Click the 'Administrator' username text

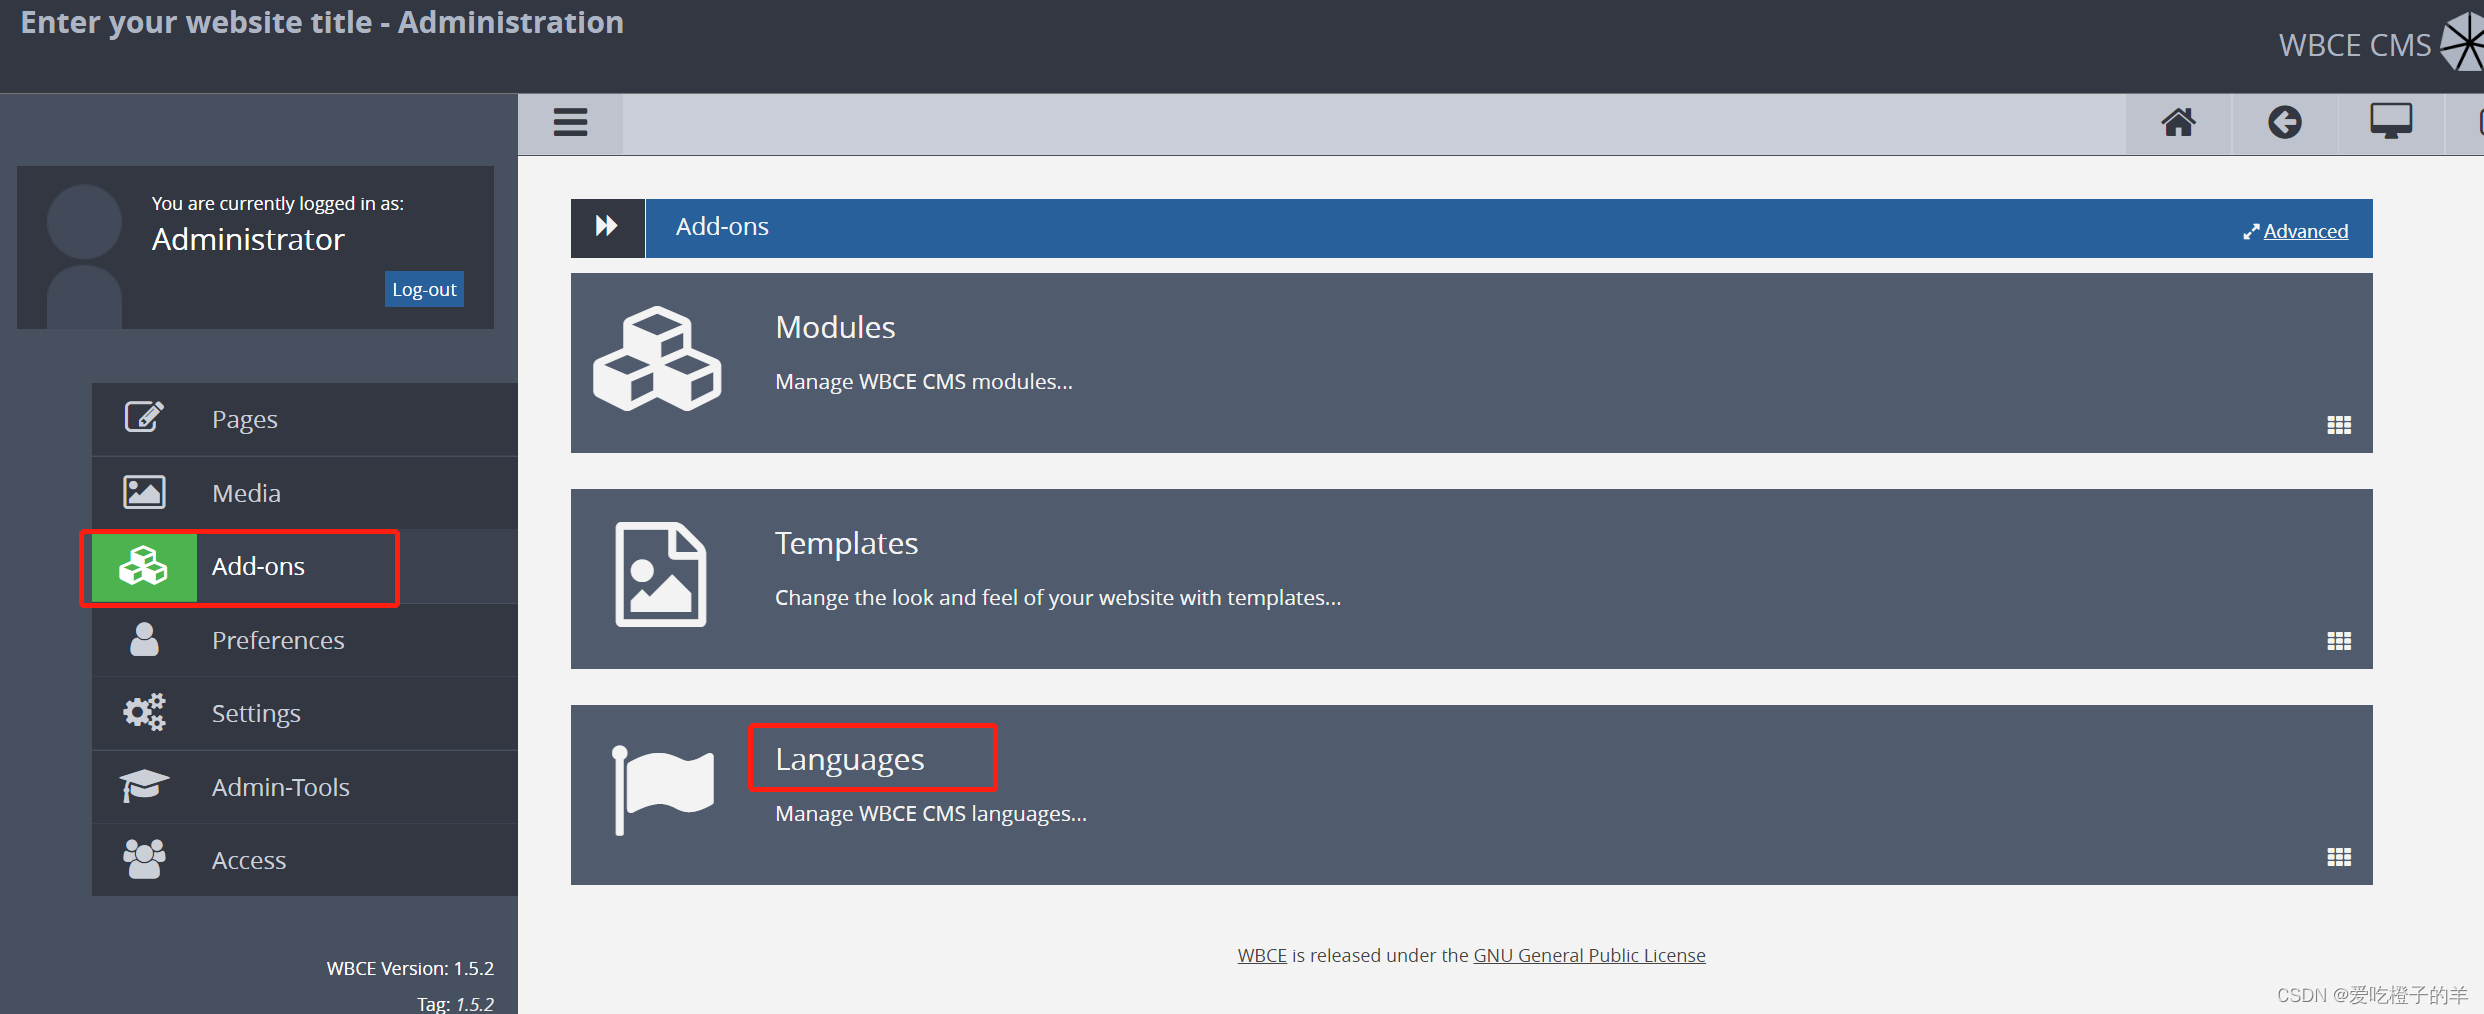[248, 239]
